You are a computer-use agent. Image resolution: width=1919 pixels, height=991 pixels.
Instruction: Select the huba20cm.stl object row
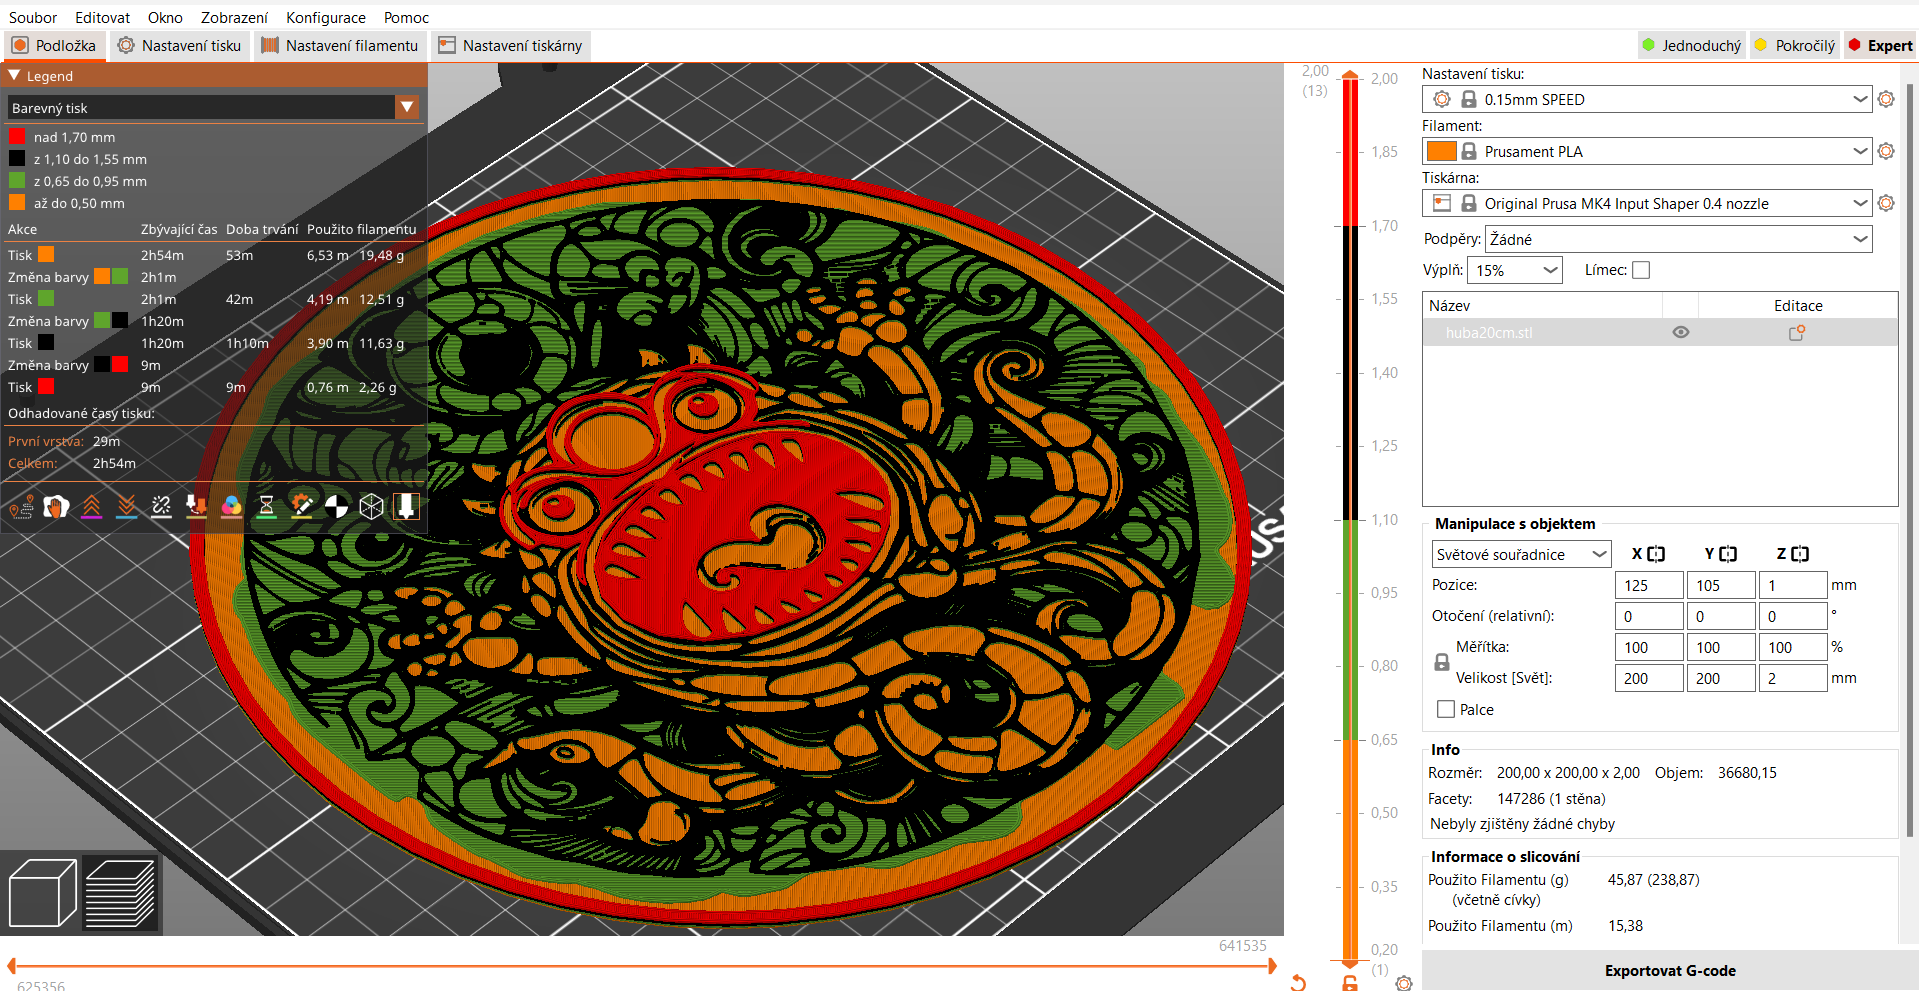(x=1660, y=333)
